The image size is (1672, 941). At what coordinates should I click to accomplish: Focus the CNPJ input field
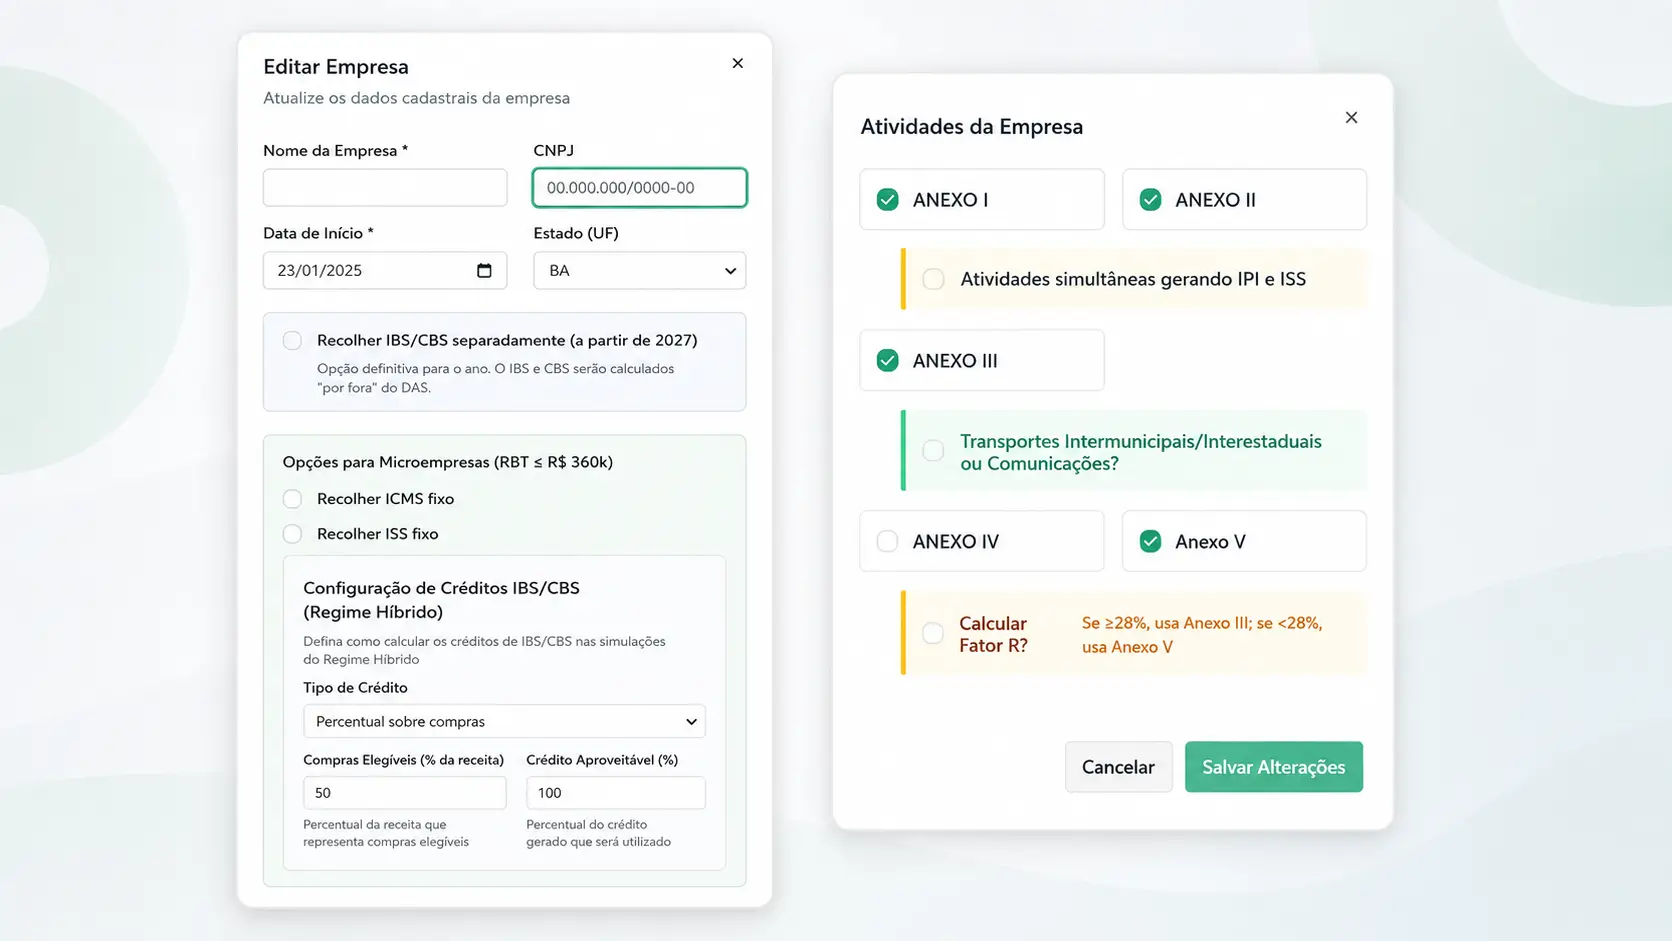(640, 187)
